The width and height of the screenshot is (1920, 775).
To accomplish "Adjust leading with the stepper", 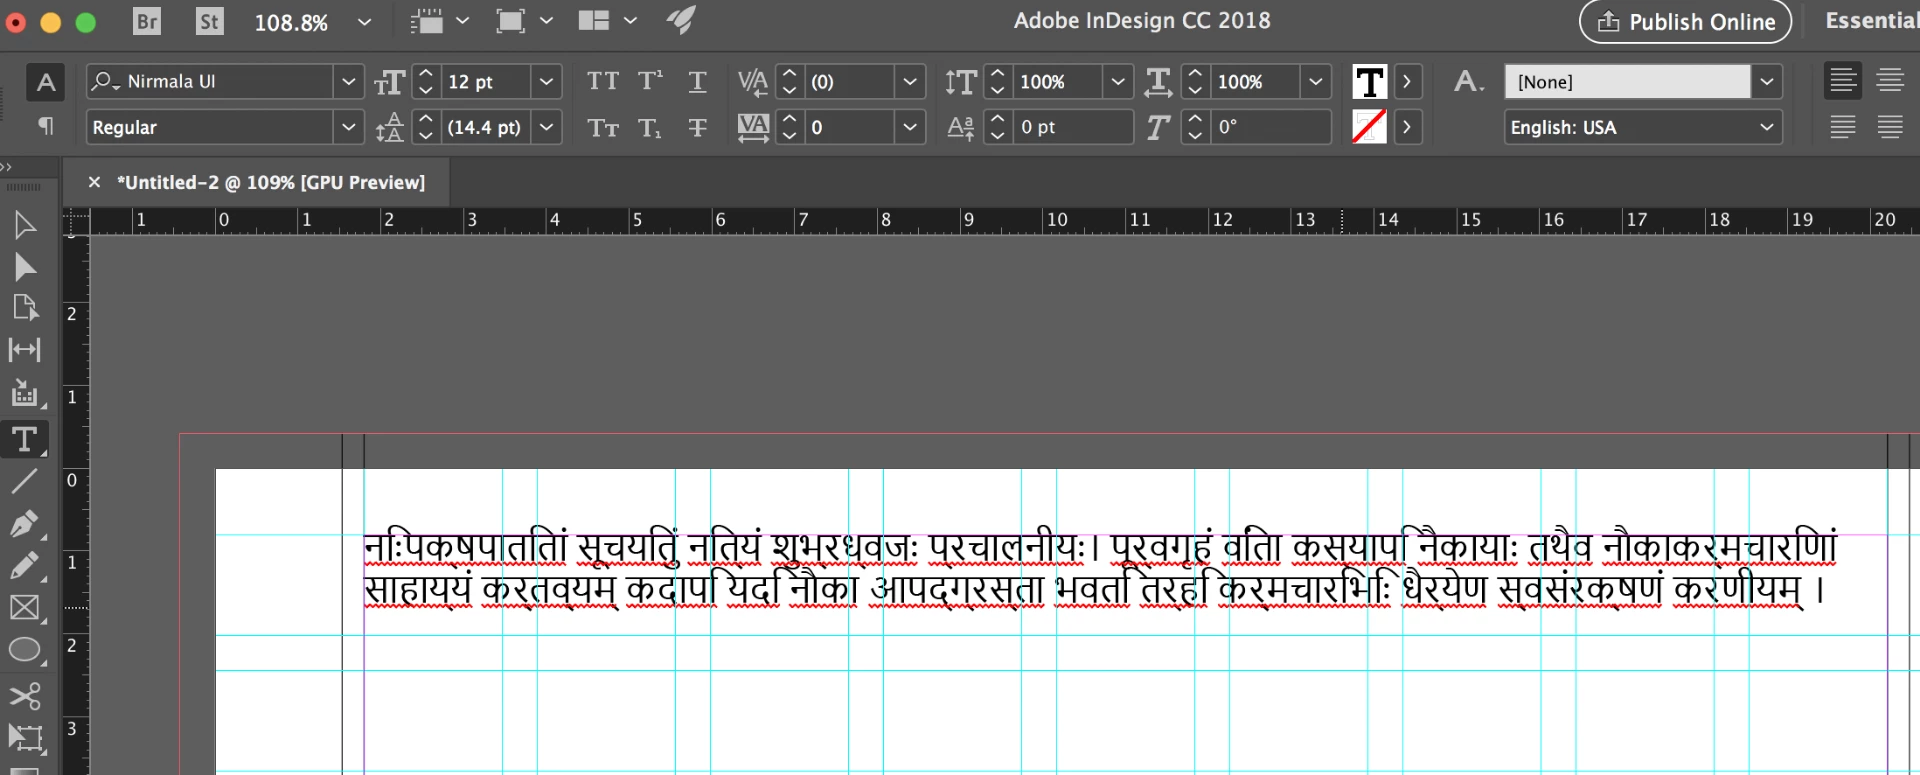I will (426, 127).
